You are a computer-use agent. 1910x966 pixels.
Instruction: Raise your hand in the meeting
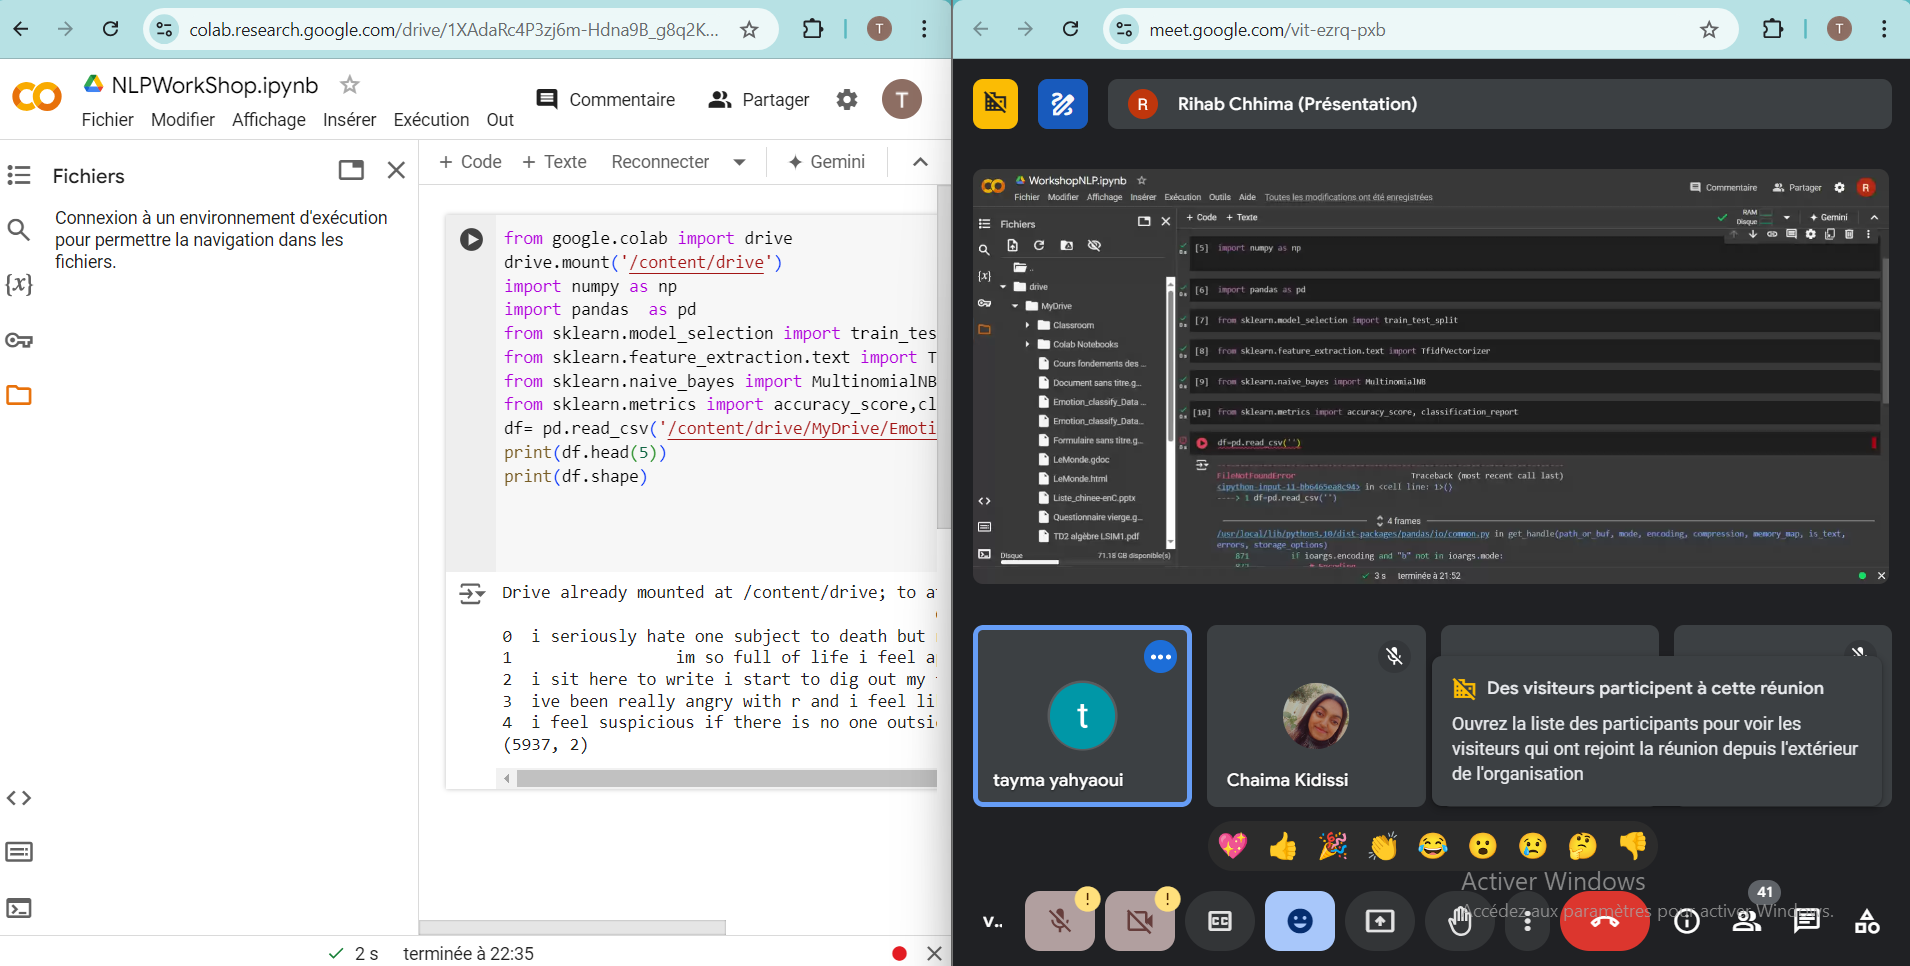1459,921
